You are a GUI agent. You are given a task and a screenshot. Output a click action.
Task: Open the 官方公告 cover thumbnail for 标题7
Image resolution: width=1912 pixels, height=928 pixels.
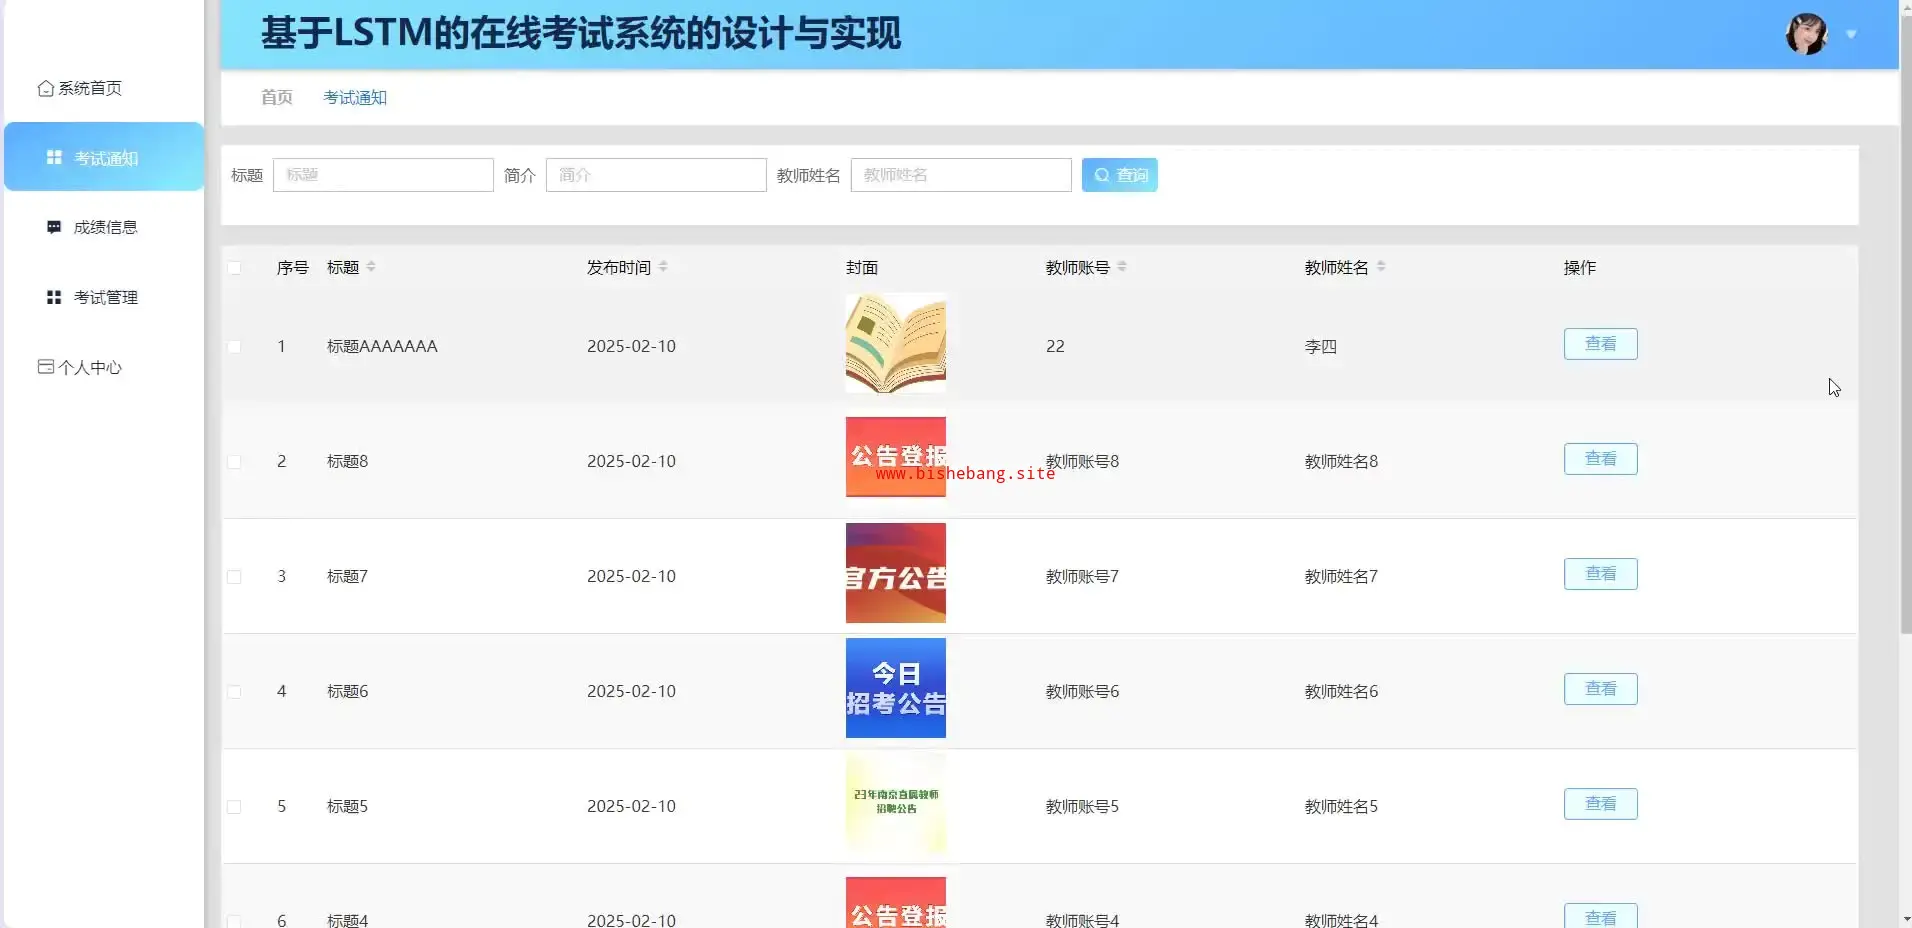point(896,573)
